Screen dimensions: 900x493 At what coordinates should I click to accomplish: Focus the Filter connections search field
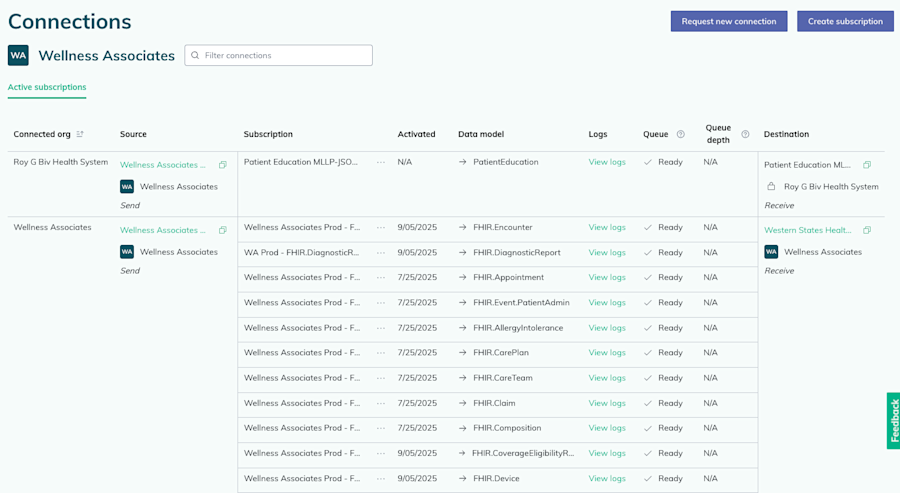point(278,55)
